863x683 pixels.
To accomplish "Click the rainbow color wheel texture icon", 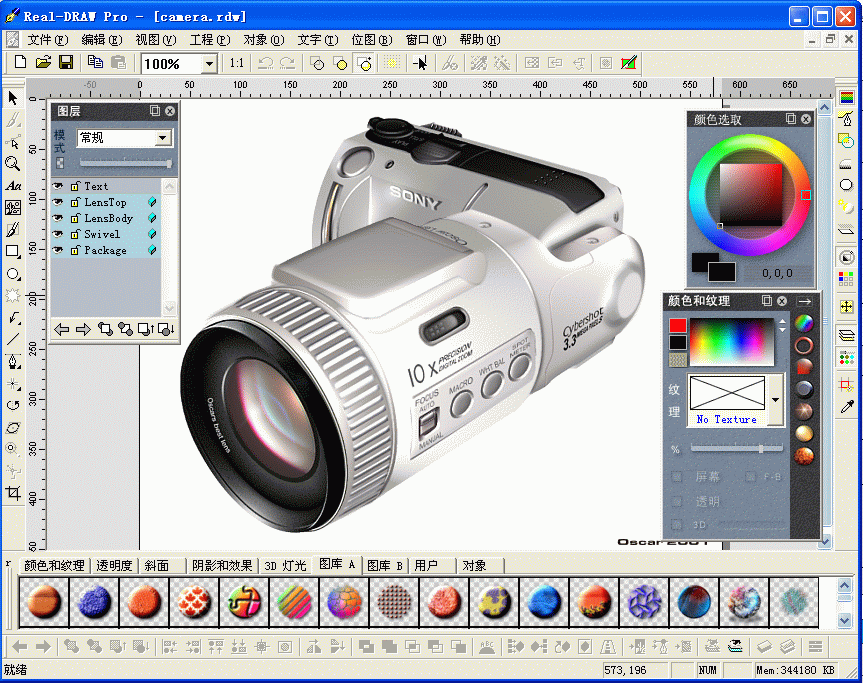I will tap(804, 323).
